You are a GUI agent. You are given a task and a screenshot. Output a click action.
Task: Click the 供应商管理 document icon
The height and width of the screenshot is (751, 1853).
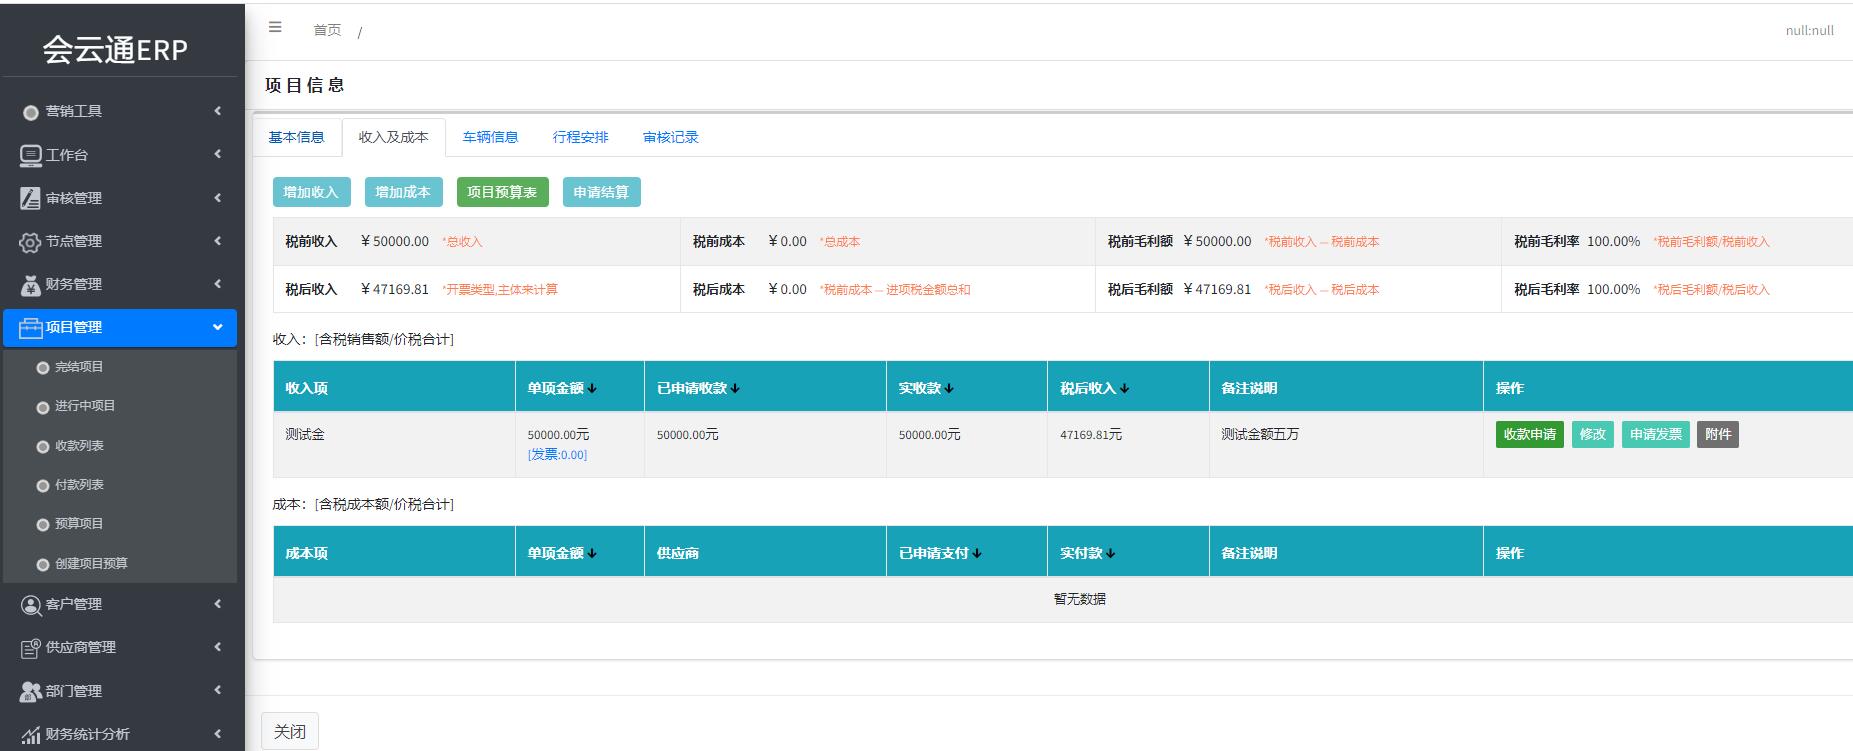pyautogui.click(x=31, y=648)
